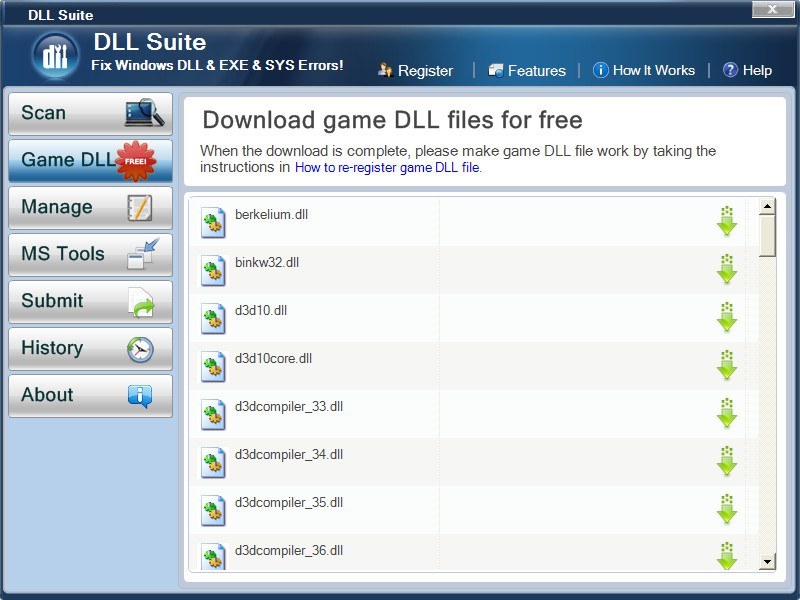This screenshot has width=800, height=600.
Task: Select the binkw32.dll file name
Action: point(267,262)
